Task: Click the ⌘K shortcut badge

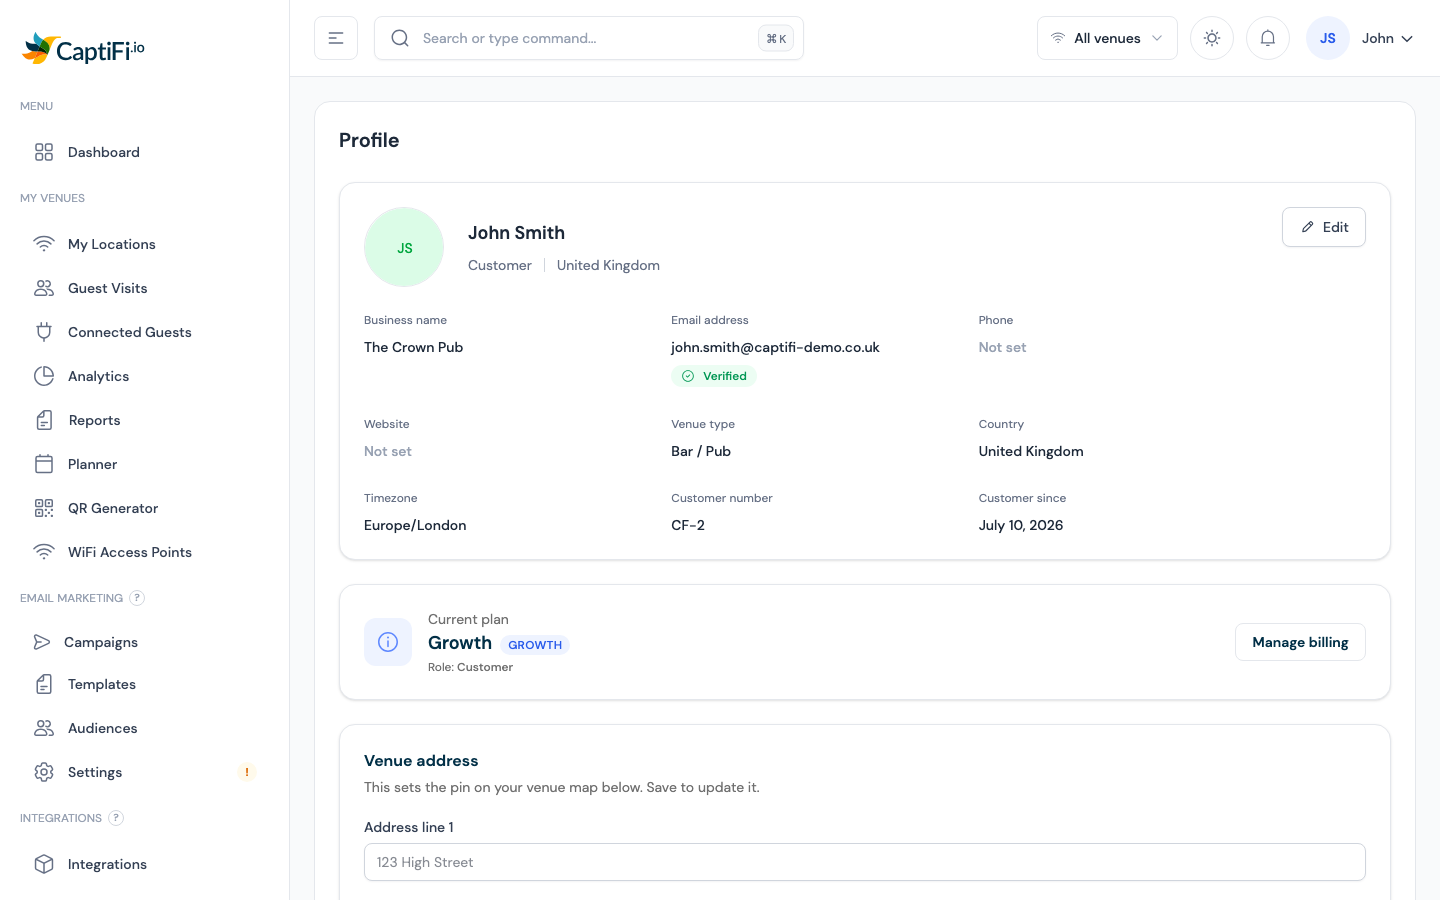Action: pos(776,38)
